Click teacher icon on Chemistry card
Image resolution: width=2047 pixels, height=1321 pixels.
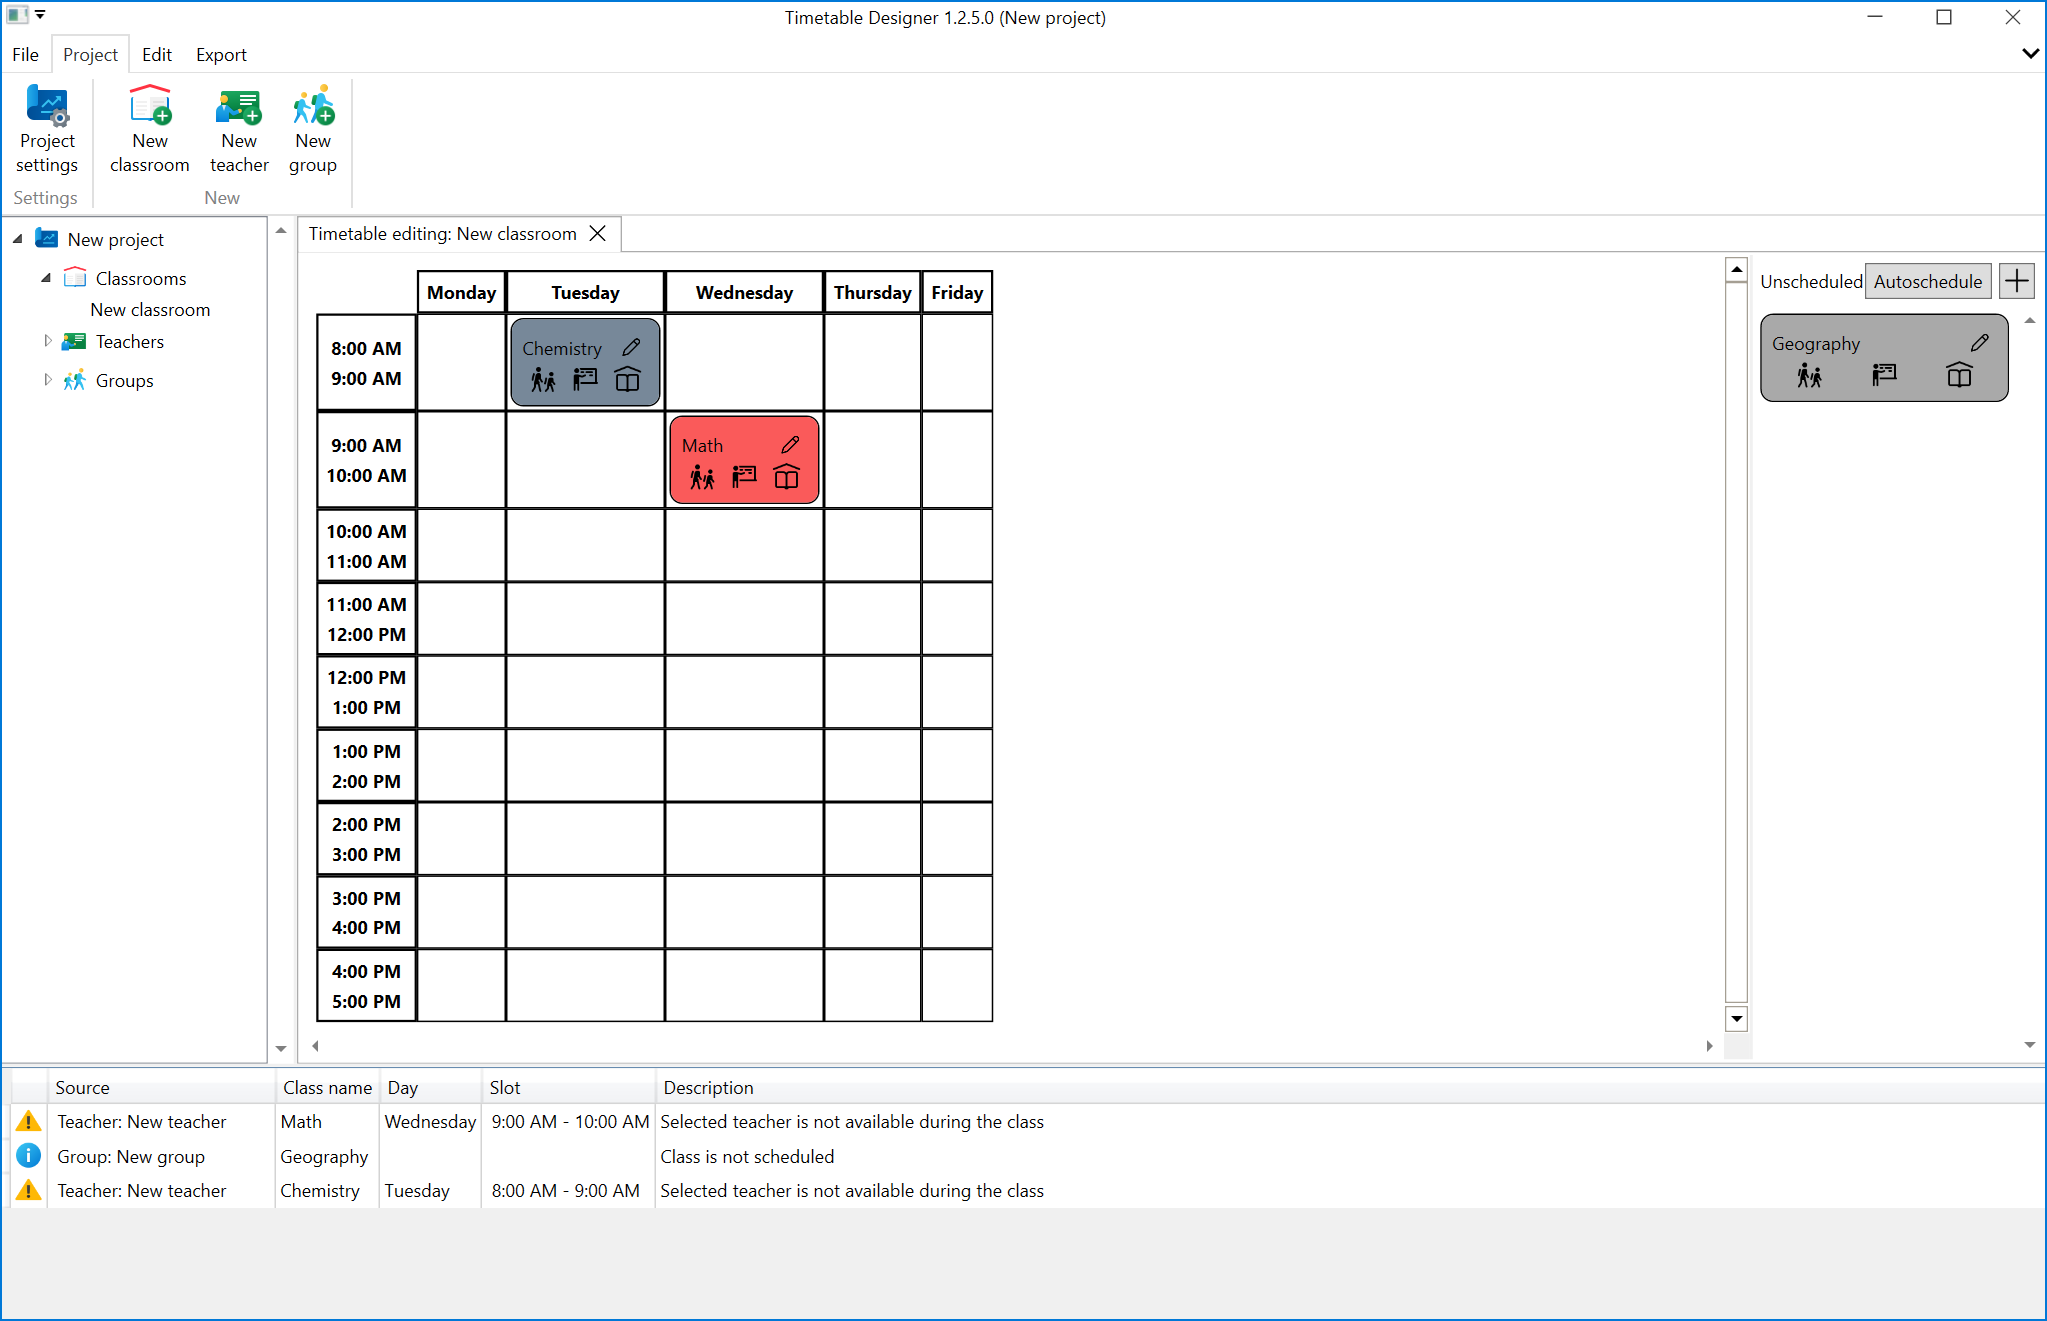coord(585,379)
